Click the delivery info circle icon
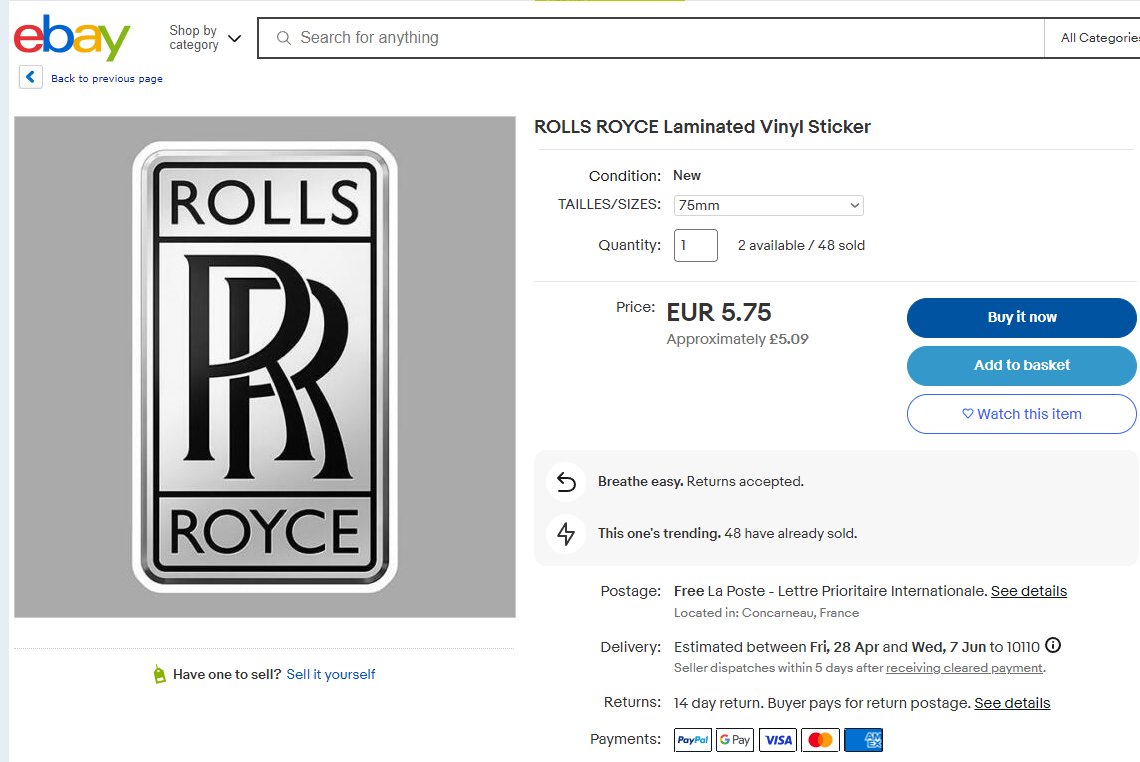Screen dimensions: 1140x762 coord(1053,646)
